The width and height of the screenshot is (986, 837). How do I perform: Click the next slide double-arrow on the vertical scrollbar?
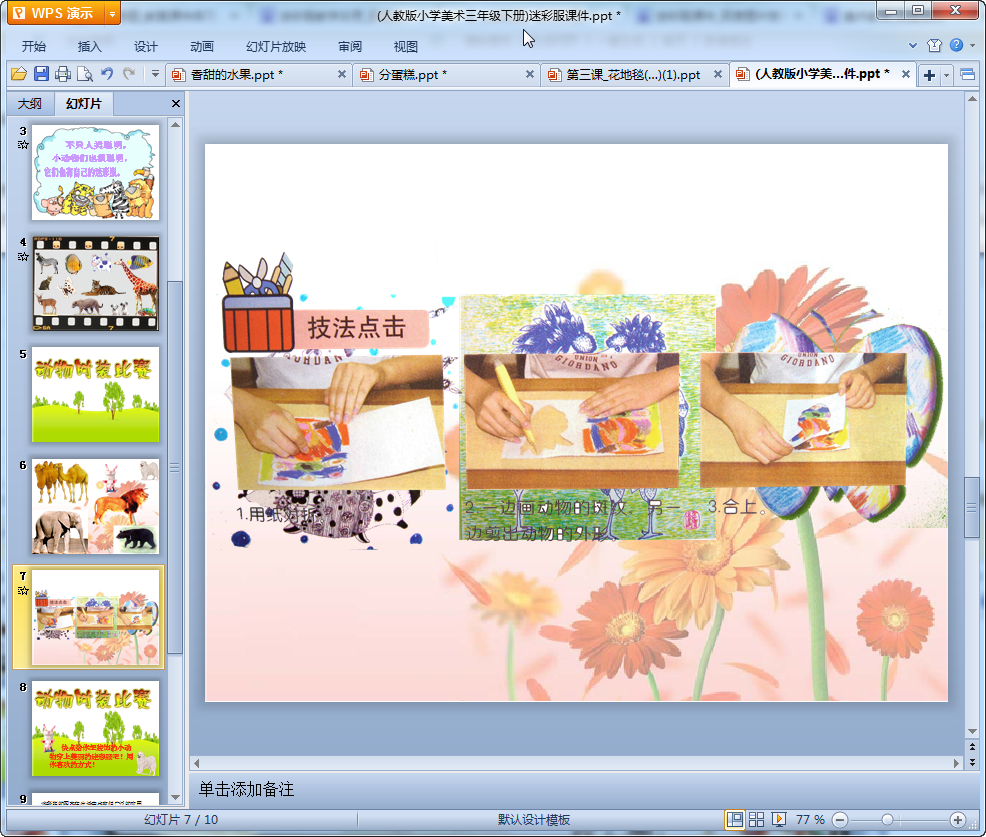972,762
